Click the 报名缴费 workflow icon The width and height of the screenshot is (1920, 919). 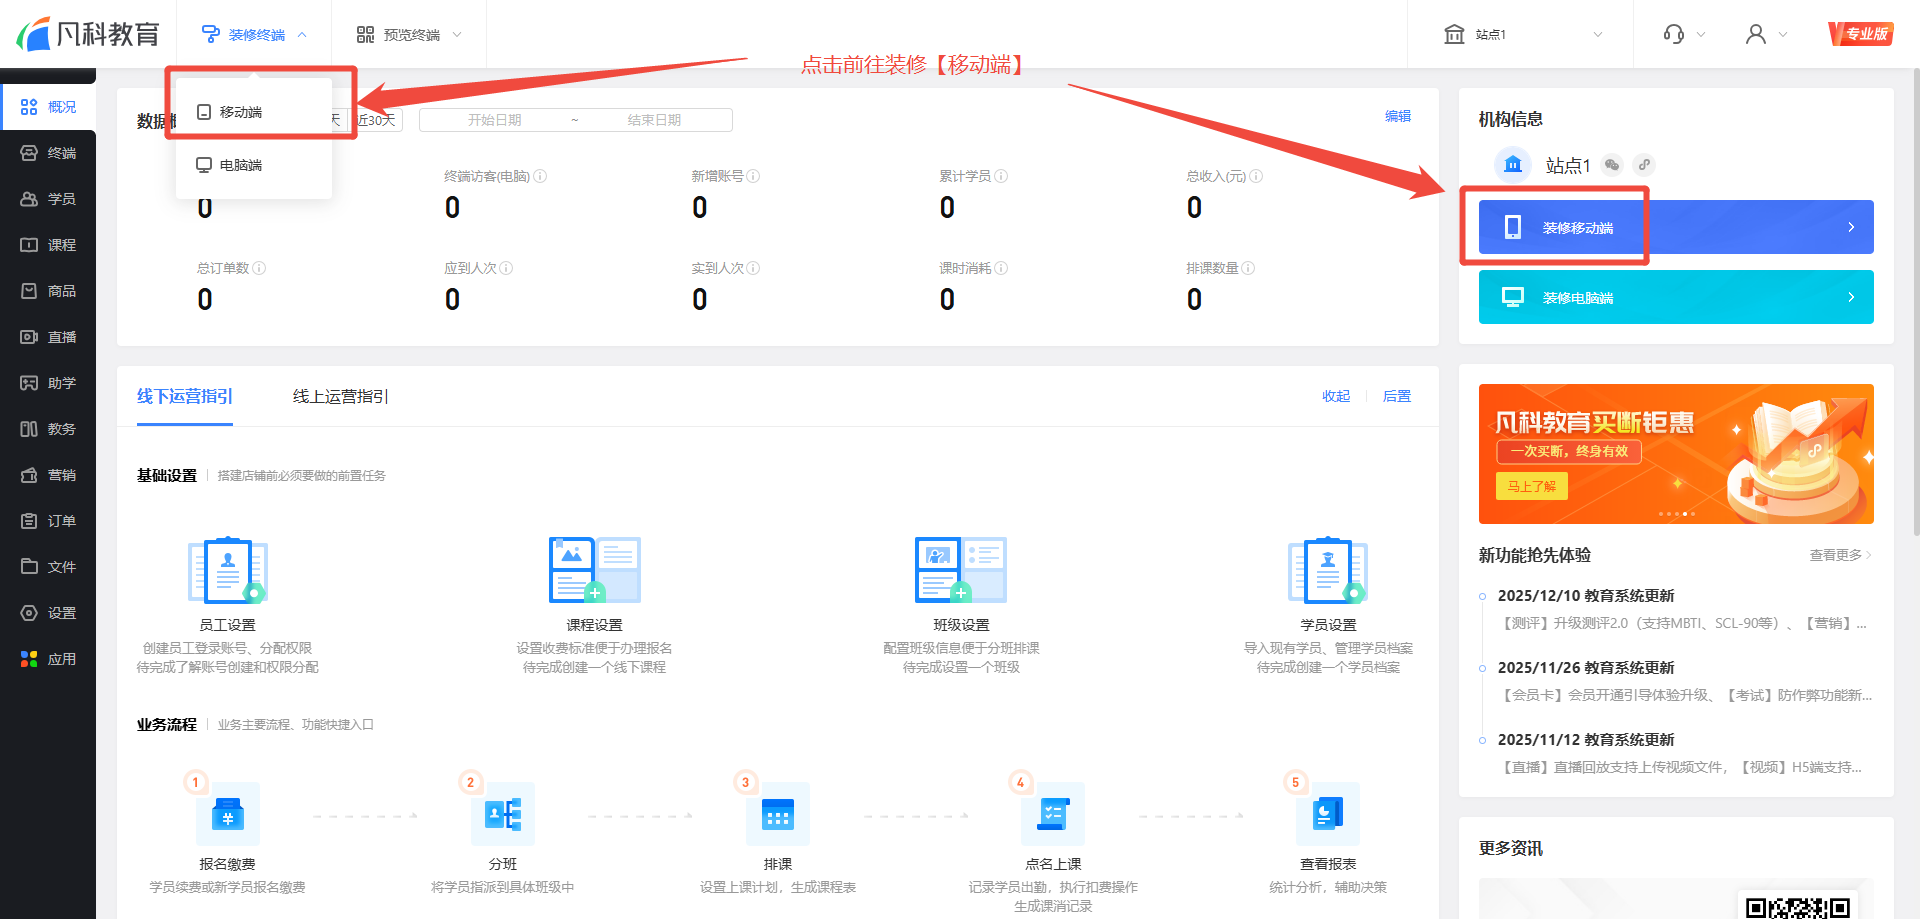click(x=227, y=814)
